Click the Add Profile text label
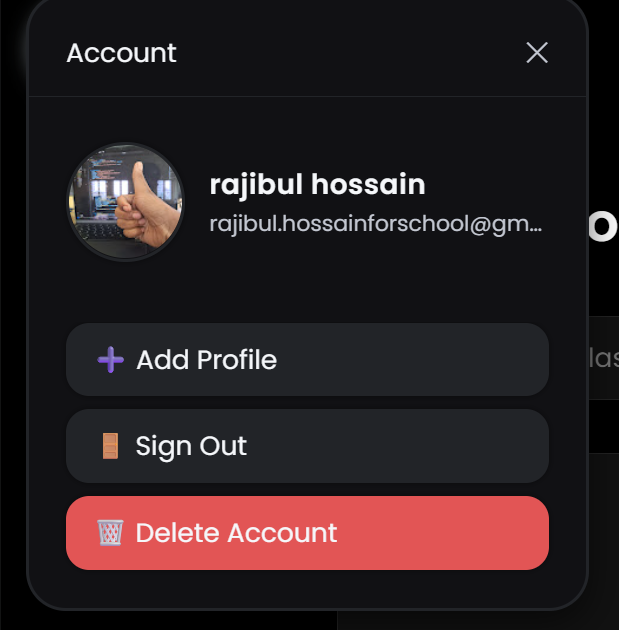Viewport: 619px width, 630px height. click(x=206, y=360)
